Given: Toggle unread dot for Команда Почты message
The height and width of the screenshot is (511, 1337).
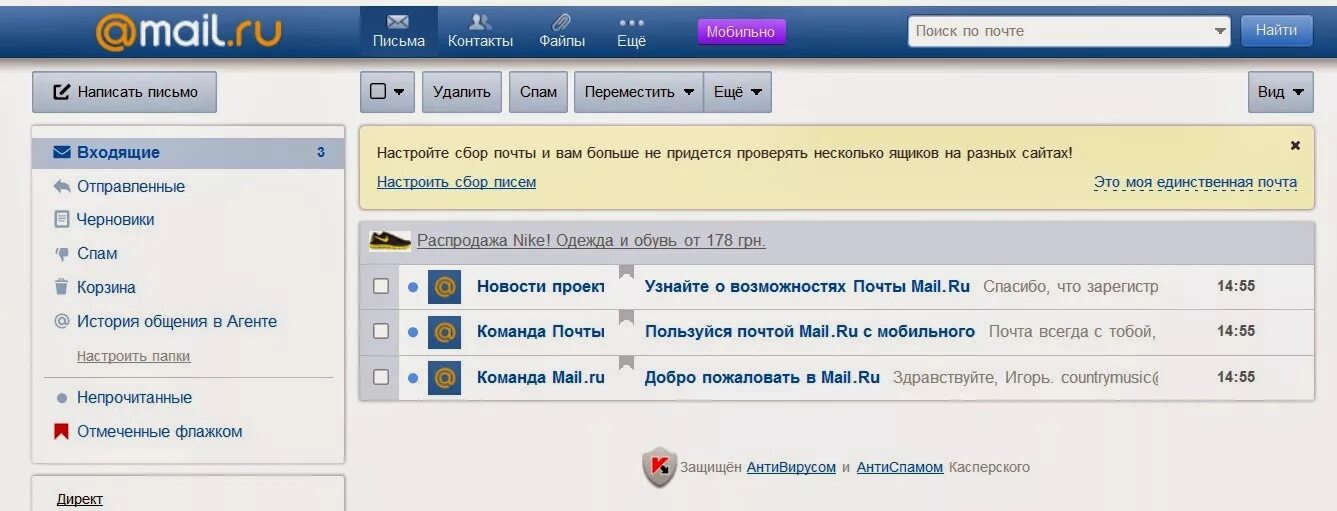Looking at the screenshot, I should (413, 332).
